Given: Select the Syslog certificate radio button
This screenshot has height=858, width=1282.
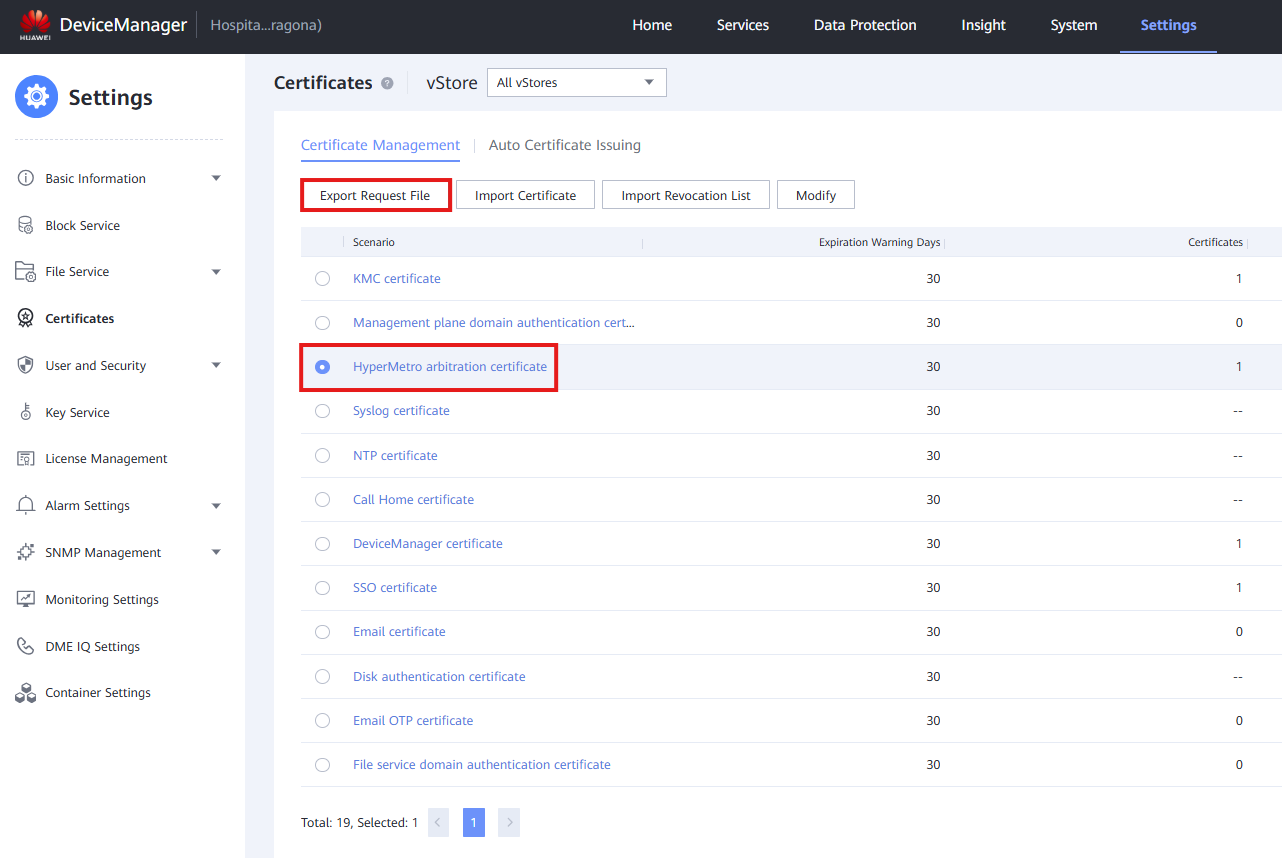Looking at the screenshot, I should pyautogui.click(x=322, y=411).
